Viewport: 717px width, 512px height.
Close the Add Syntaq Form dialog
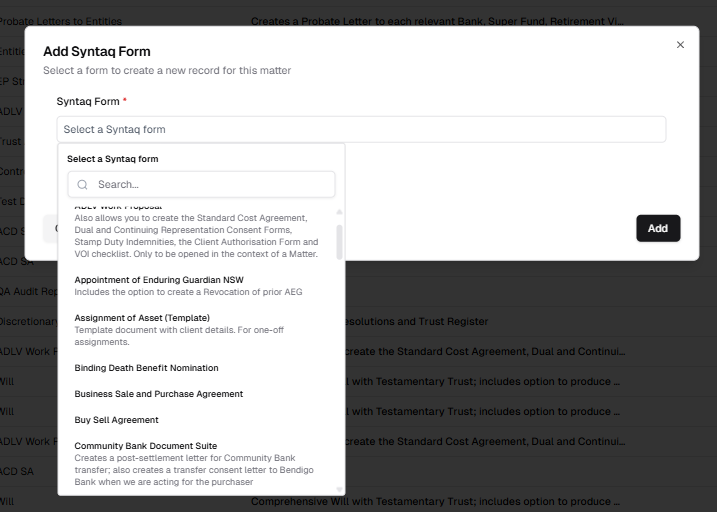680,45
